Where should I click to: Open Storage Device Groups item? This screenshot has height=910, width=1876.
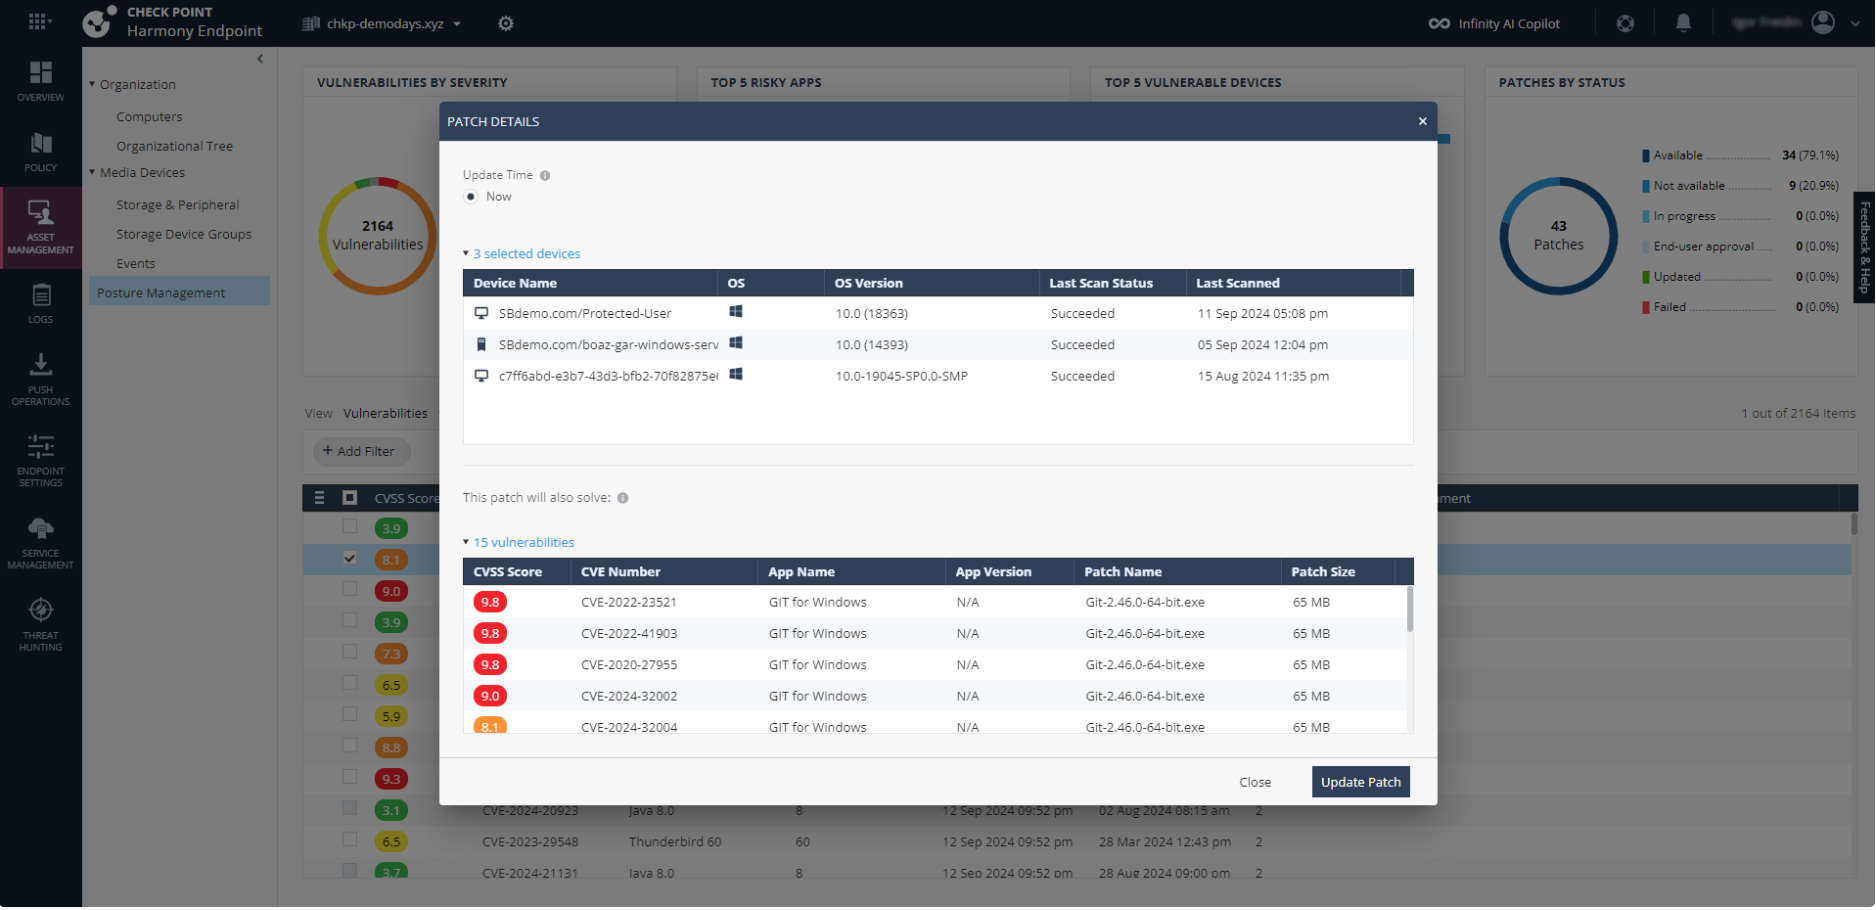[x=183, y=234]
